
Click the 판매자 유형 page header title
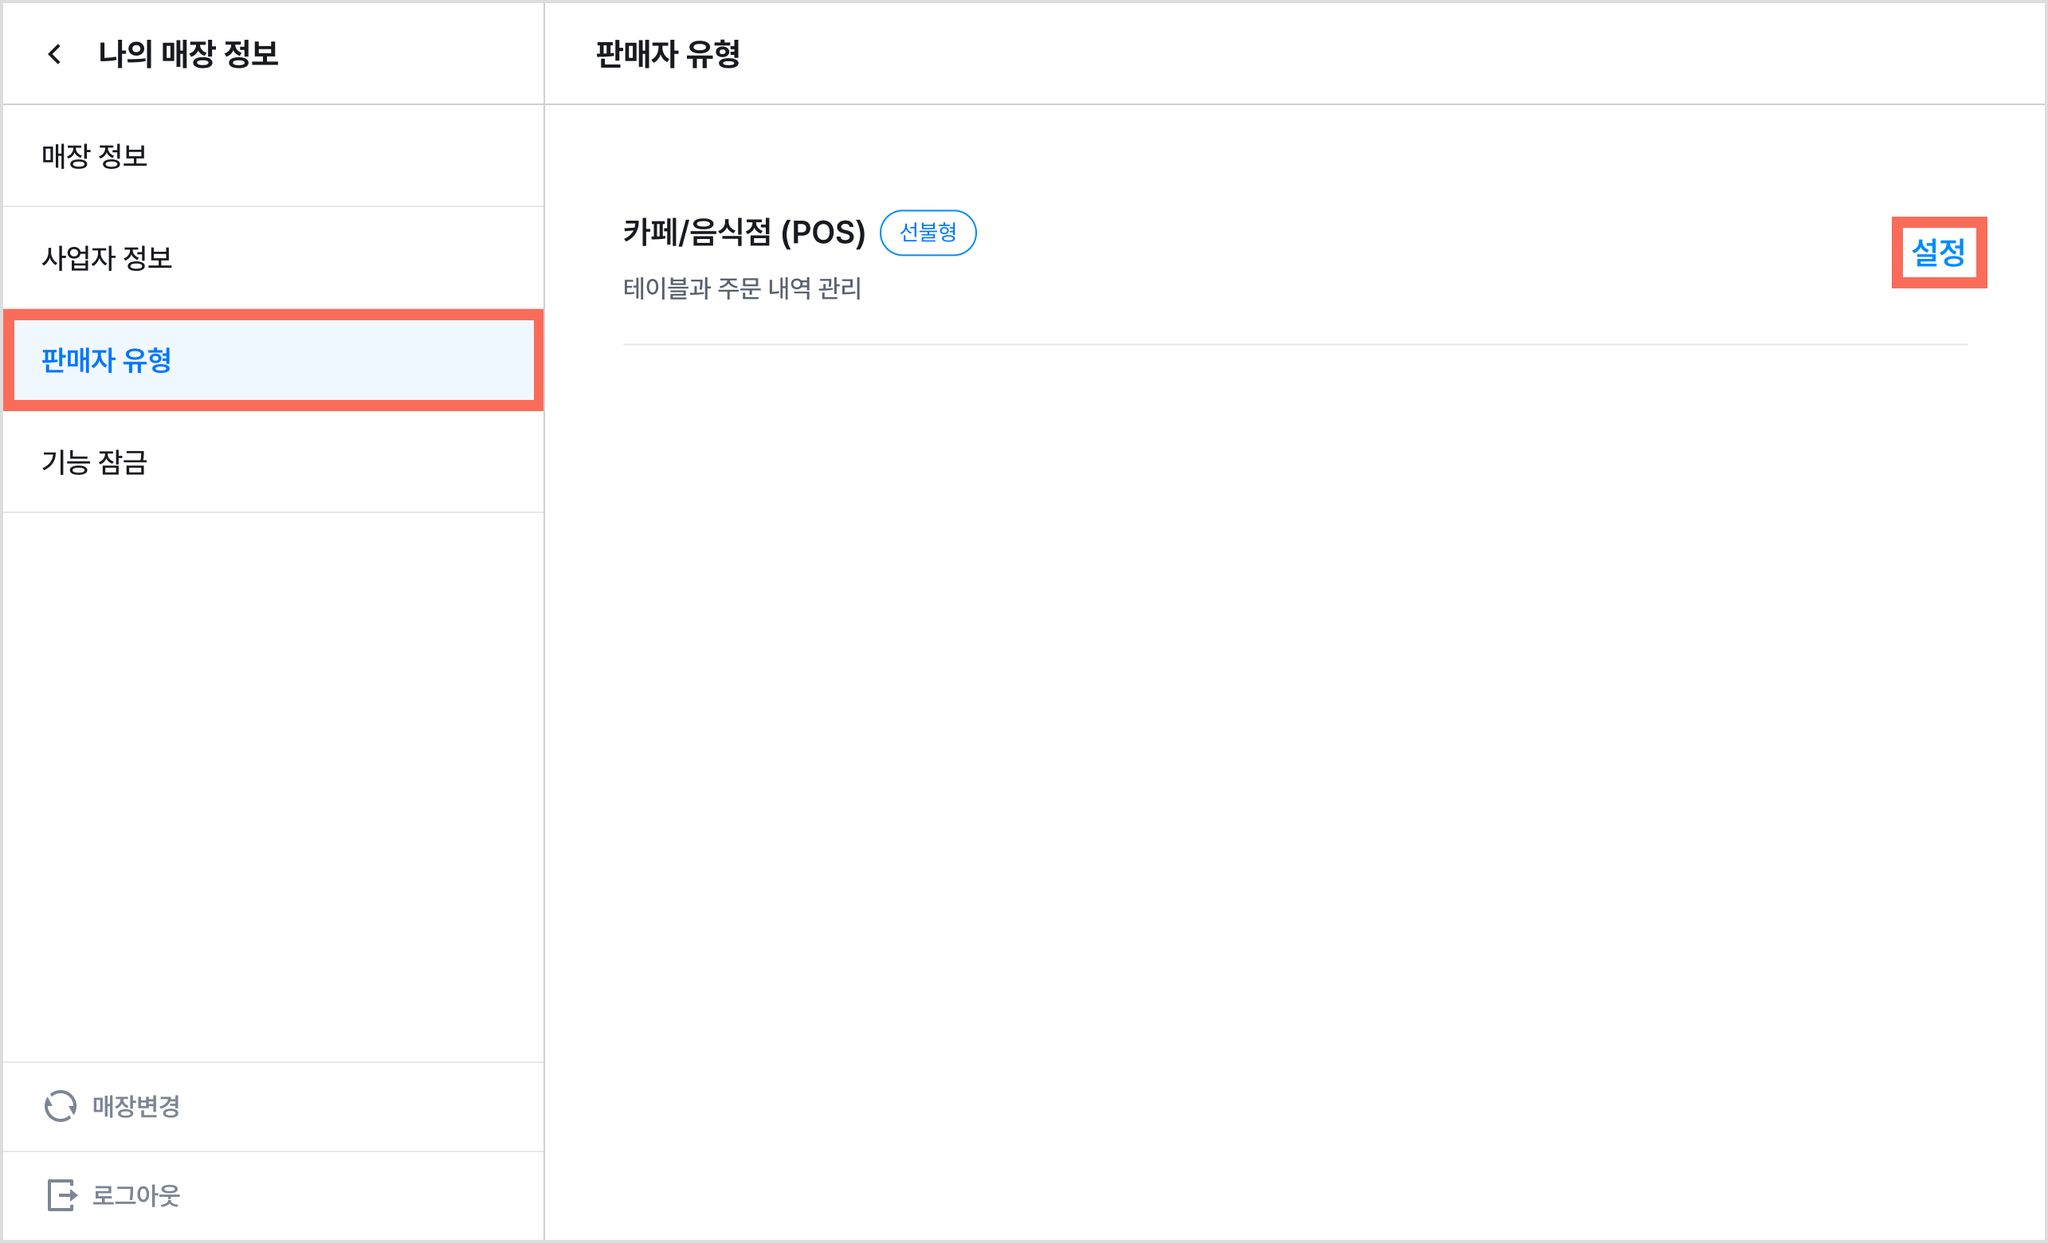tap(668, 54)
